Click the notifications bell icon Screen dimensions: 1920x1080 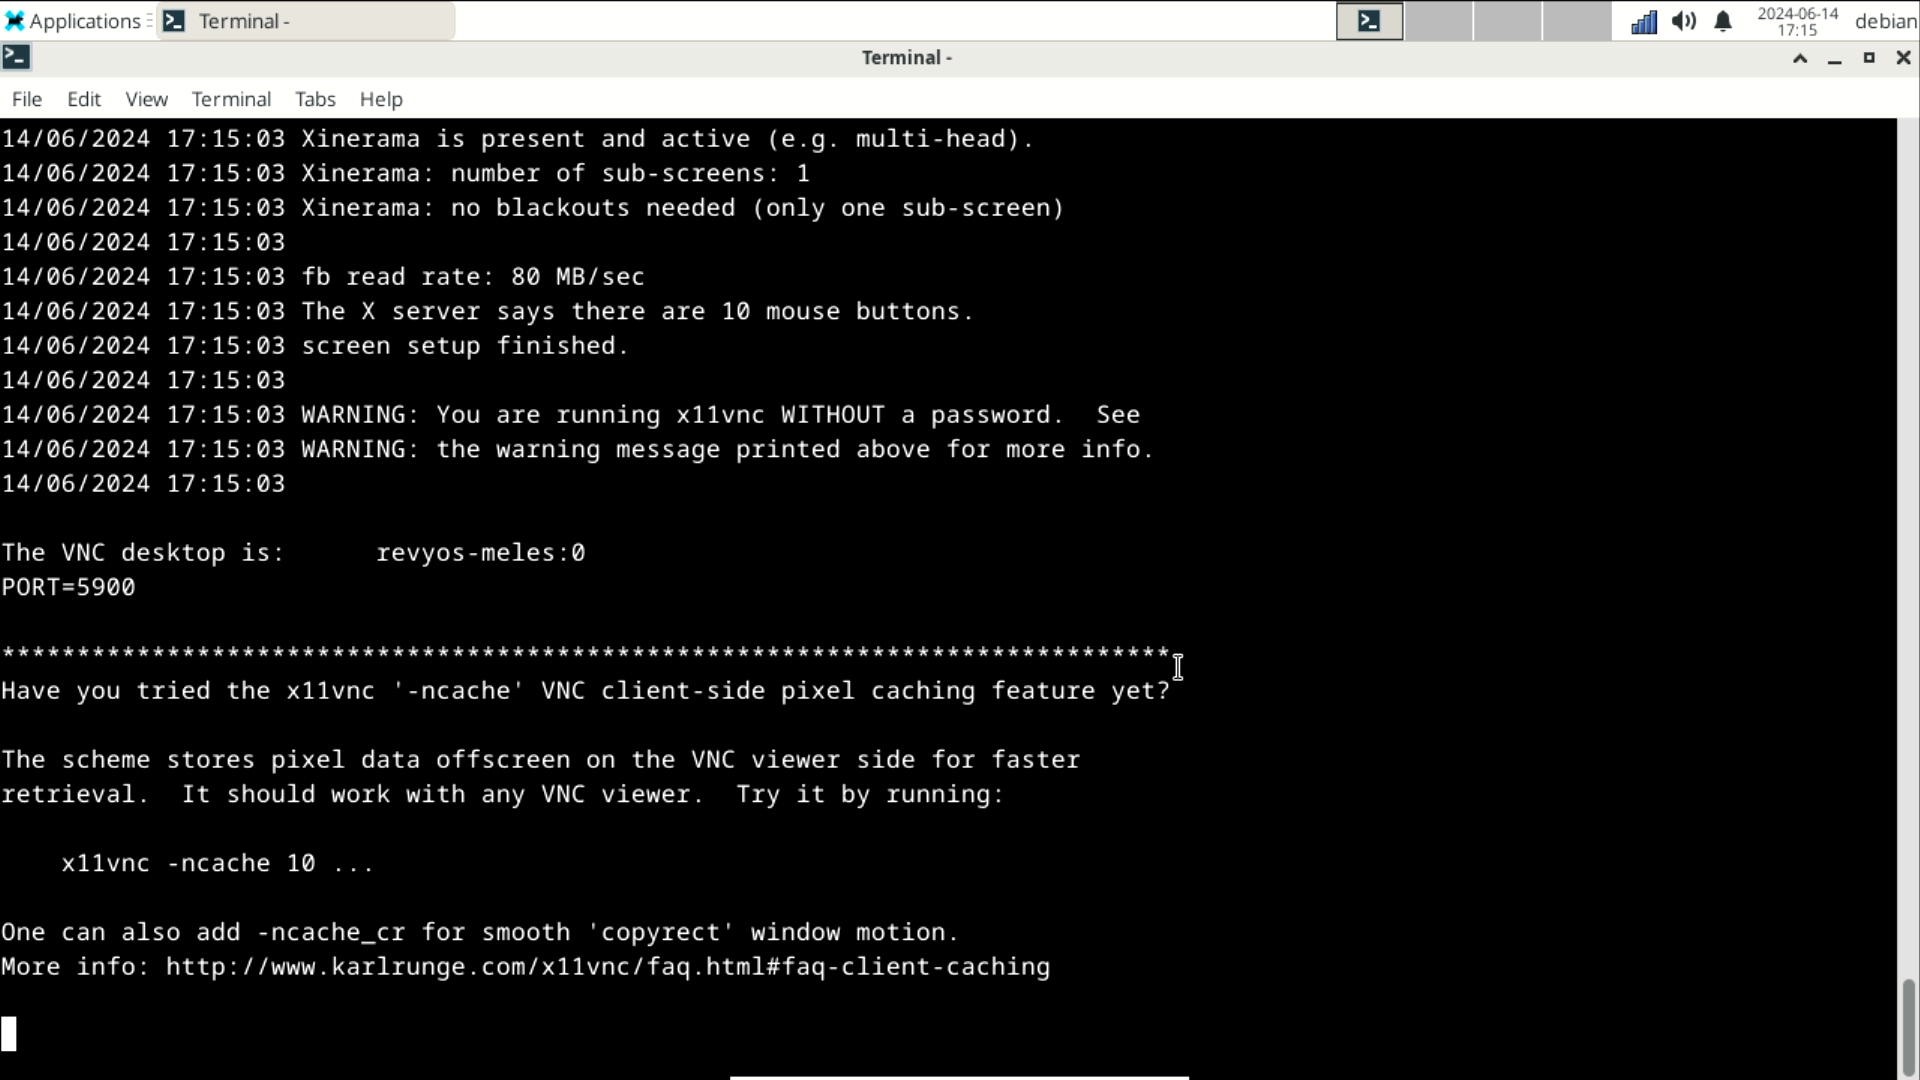click(1724, 20)
